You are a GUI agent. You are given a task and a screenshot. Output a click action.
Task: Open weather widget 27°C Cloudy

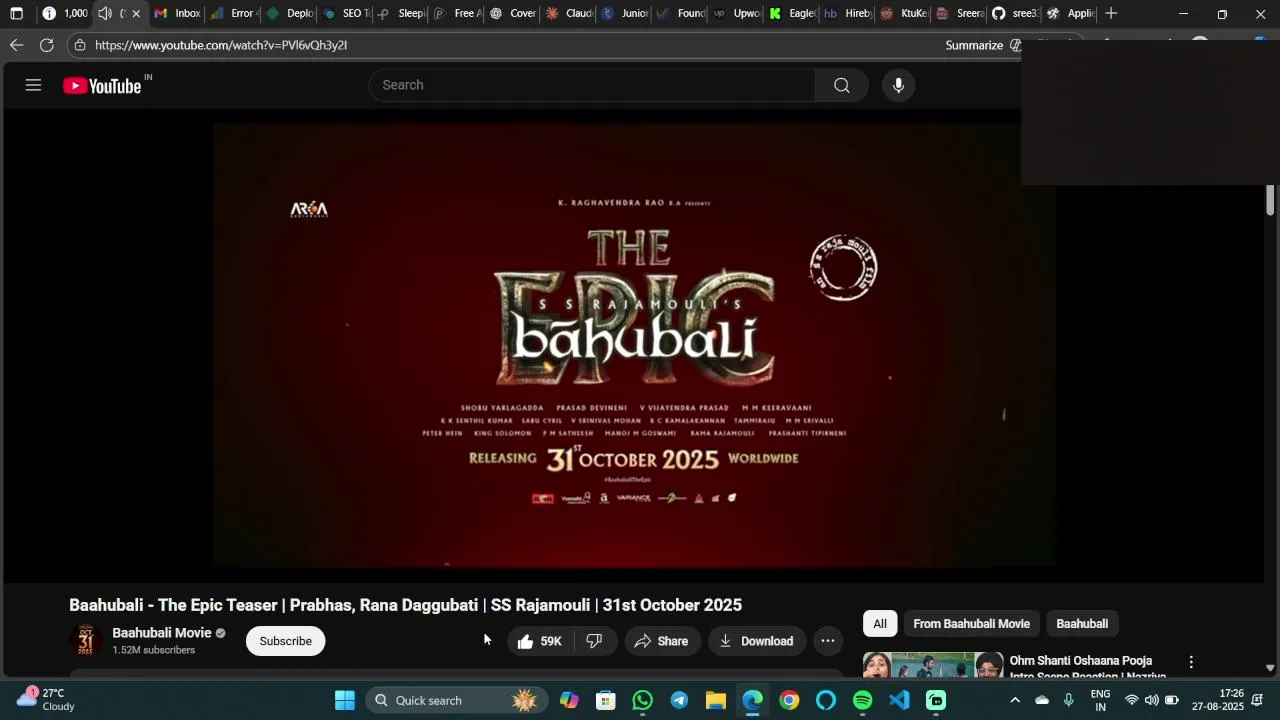tap(47, 699)
